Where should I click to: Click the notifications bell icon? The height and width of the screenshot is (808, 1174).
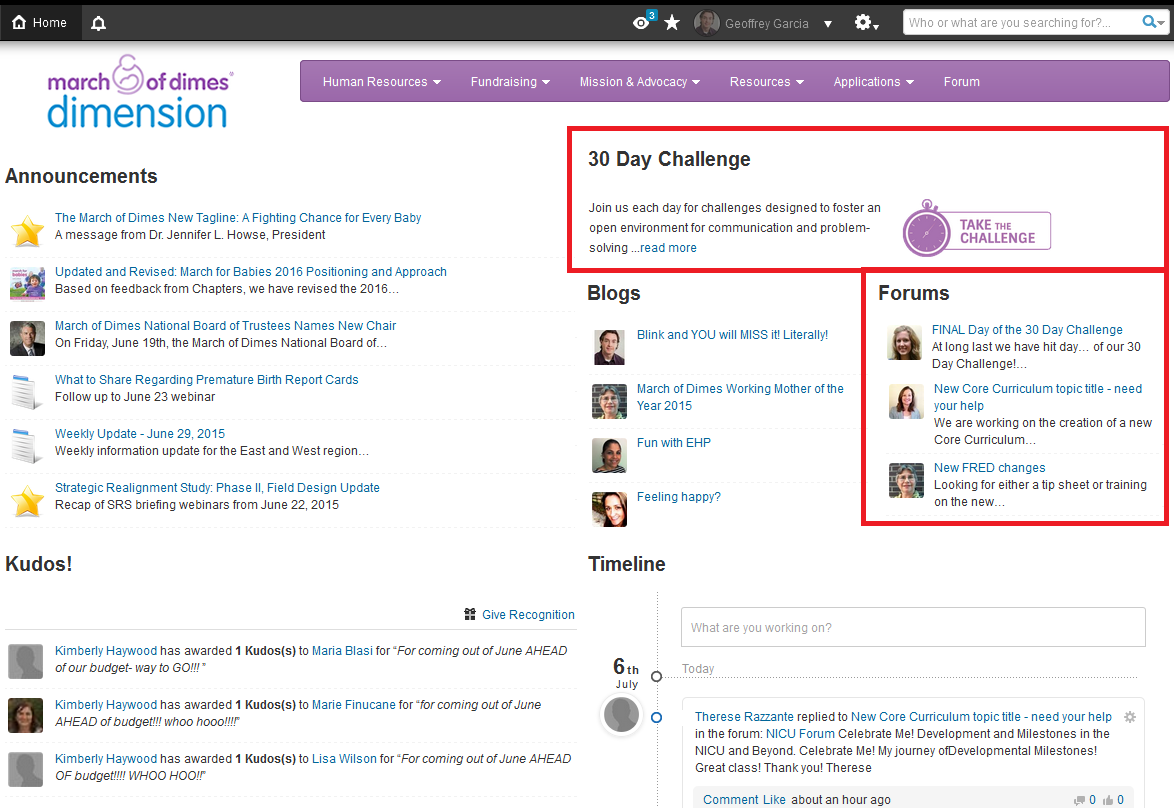(98, 23)
